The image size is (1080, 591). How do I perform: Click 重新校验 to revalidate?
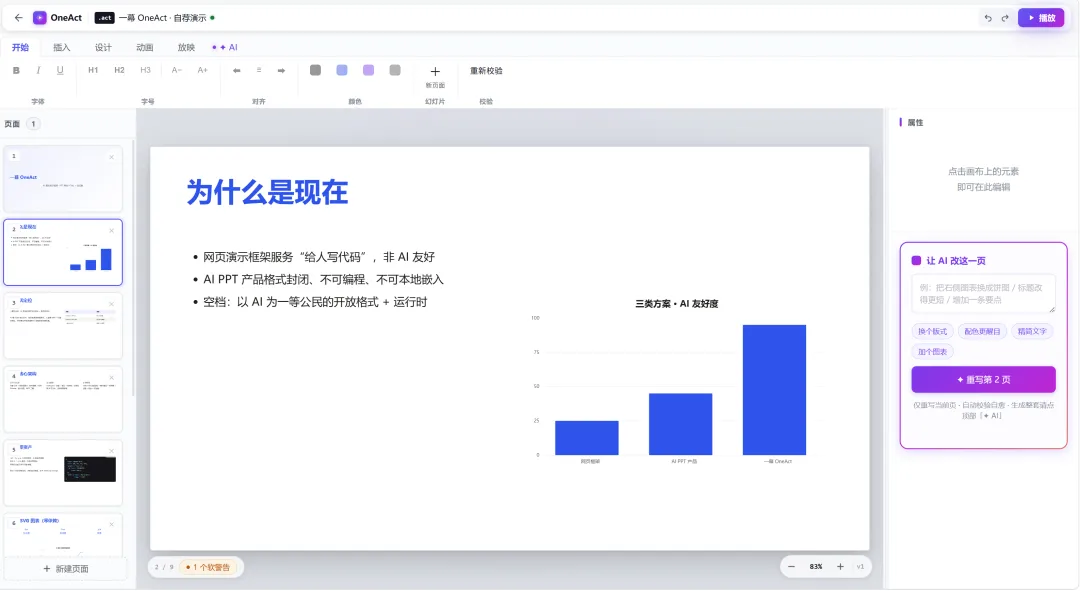pyautogui.click(x=486, y=71)
